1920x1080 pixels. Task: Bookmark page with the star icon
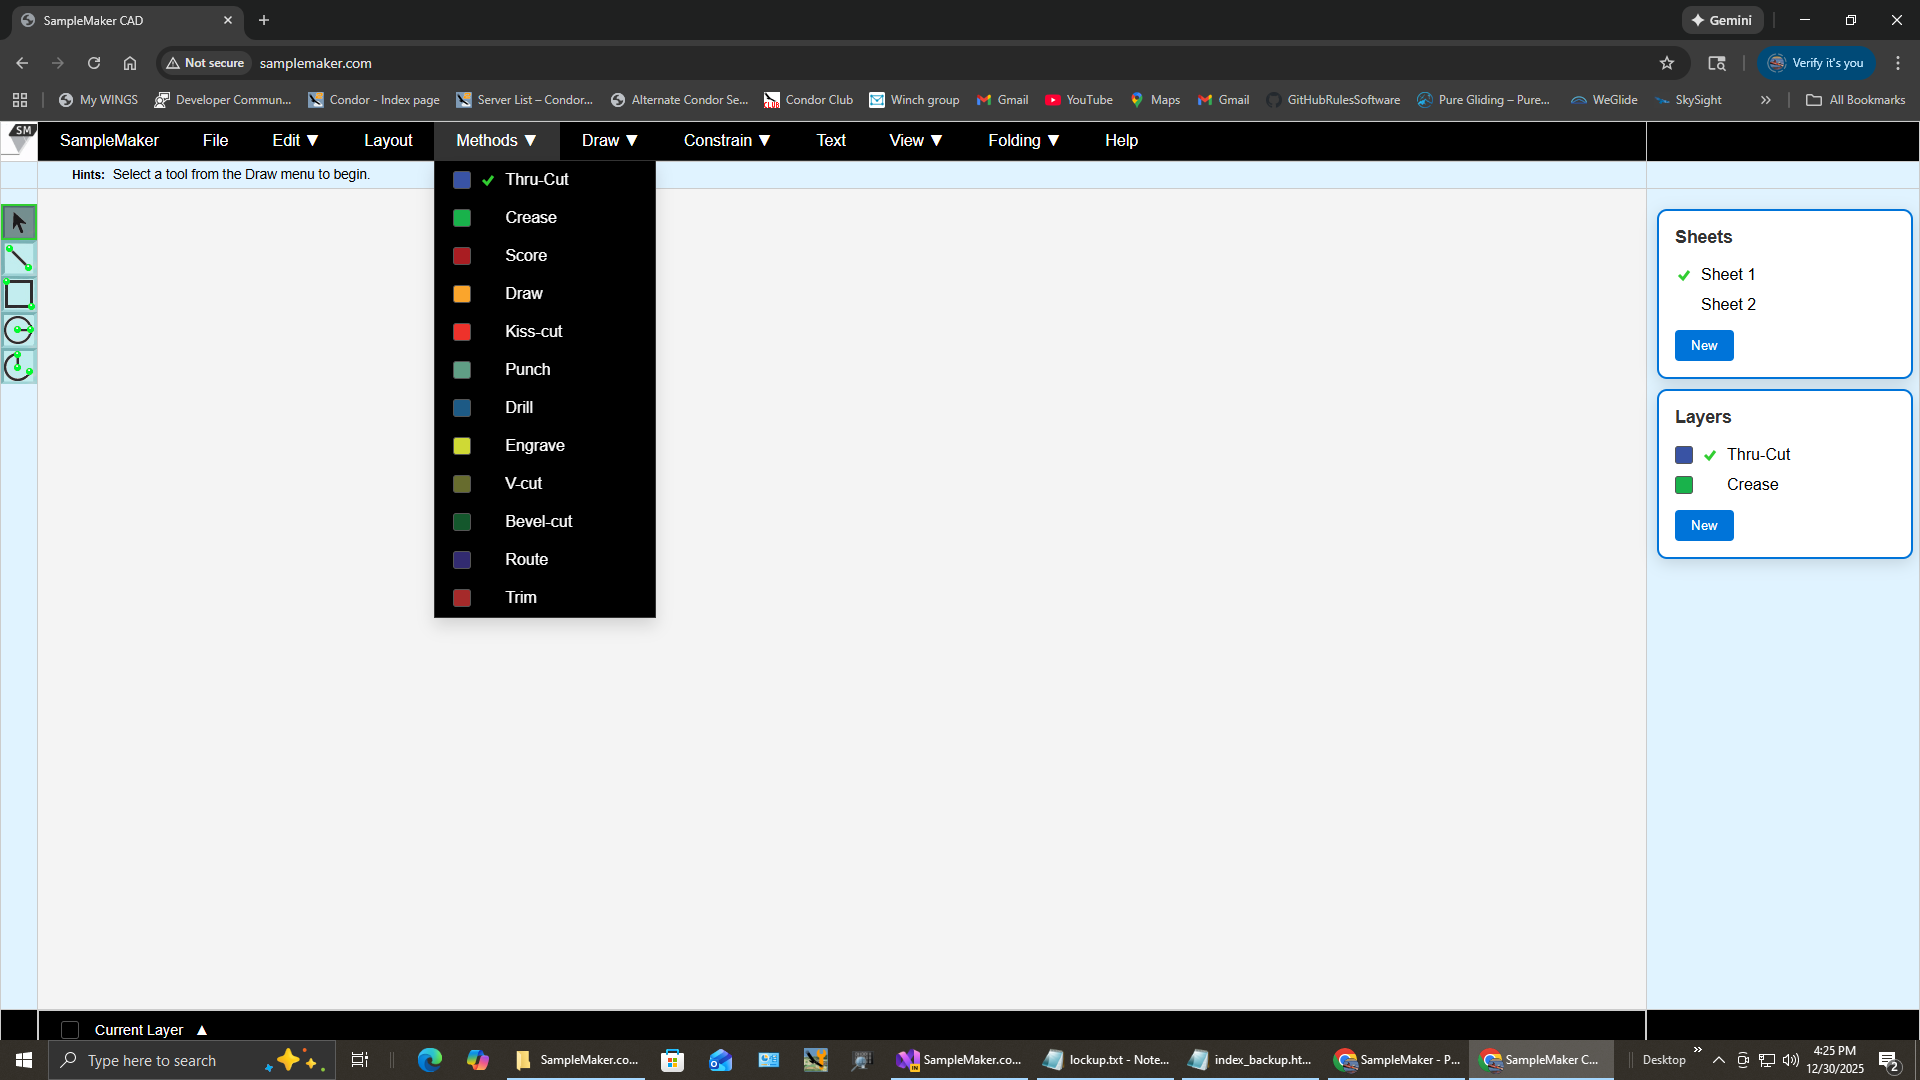coord(1667,63)
